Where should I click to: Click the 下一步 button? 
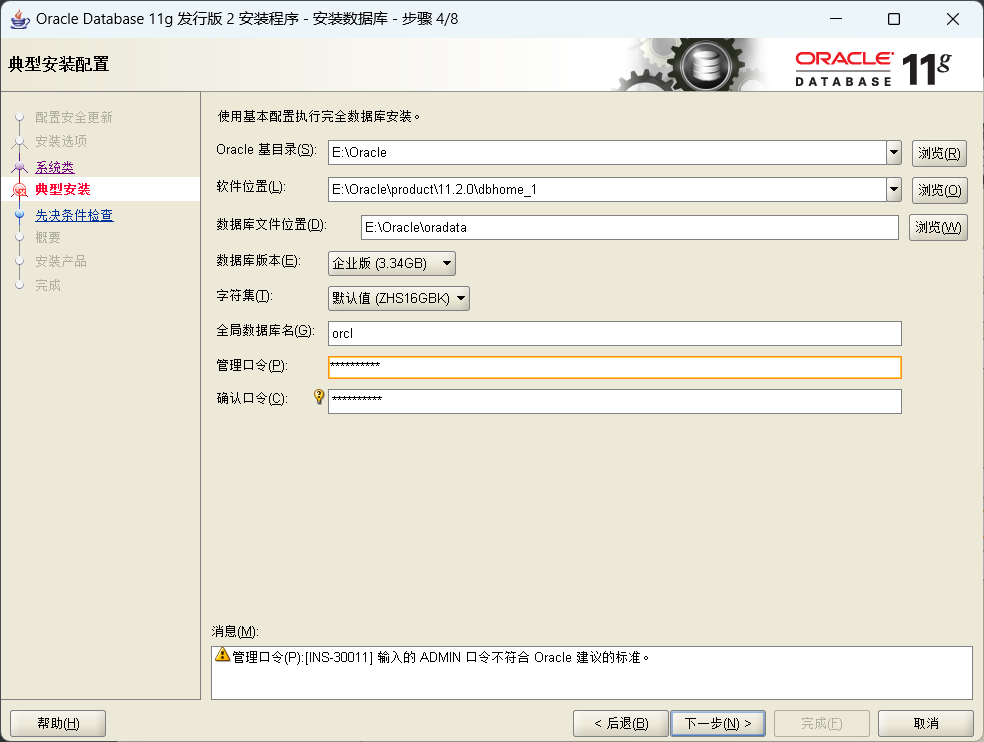pyautogui.click(x=718, y=722)
